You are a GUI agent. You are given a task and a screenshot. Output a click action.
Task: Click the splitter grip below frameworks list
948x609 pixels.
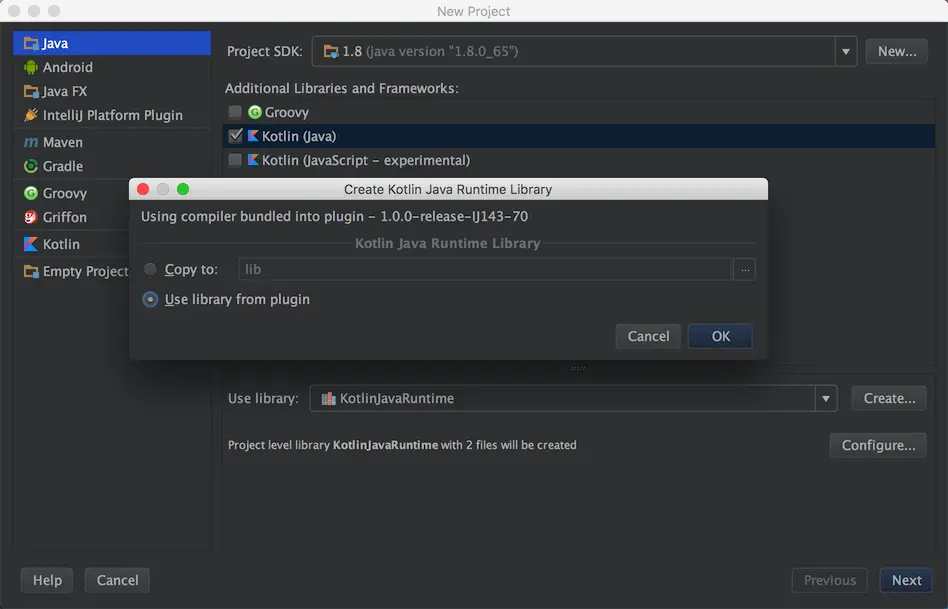[577, 368]
